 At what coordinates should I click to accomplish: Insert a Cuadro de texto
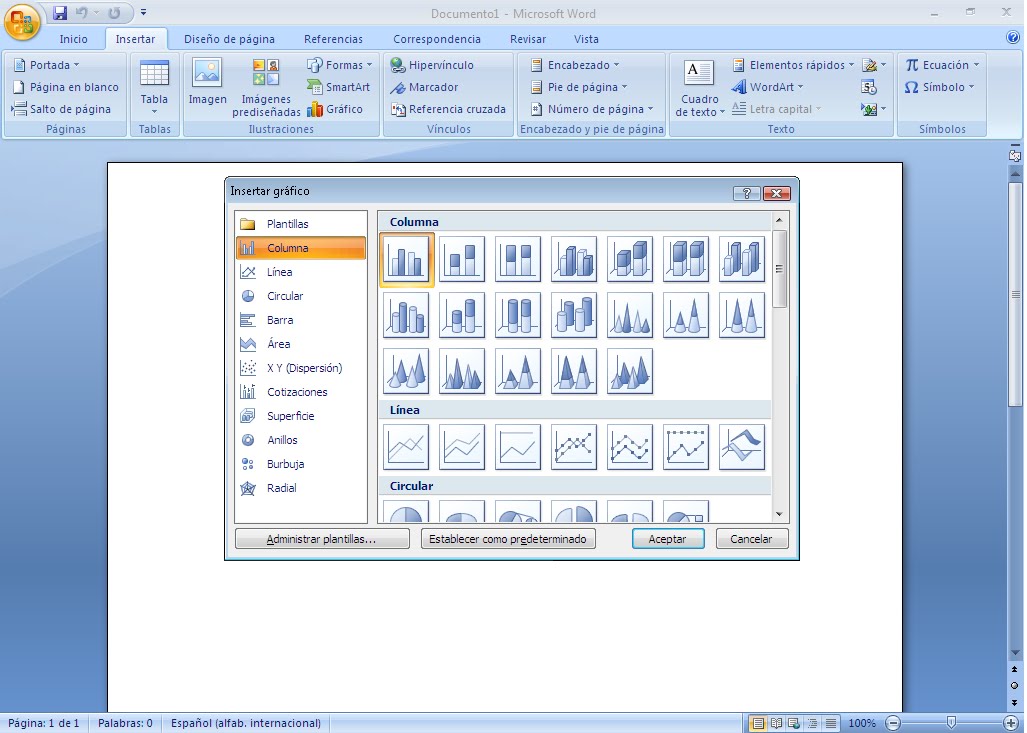click(697, 88)
